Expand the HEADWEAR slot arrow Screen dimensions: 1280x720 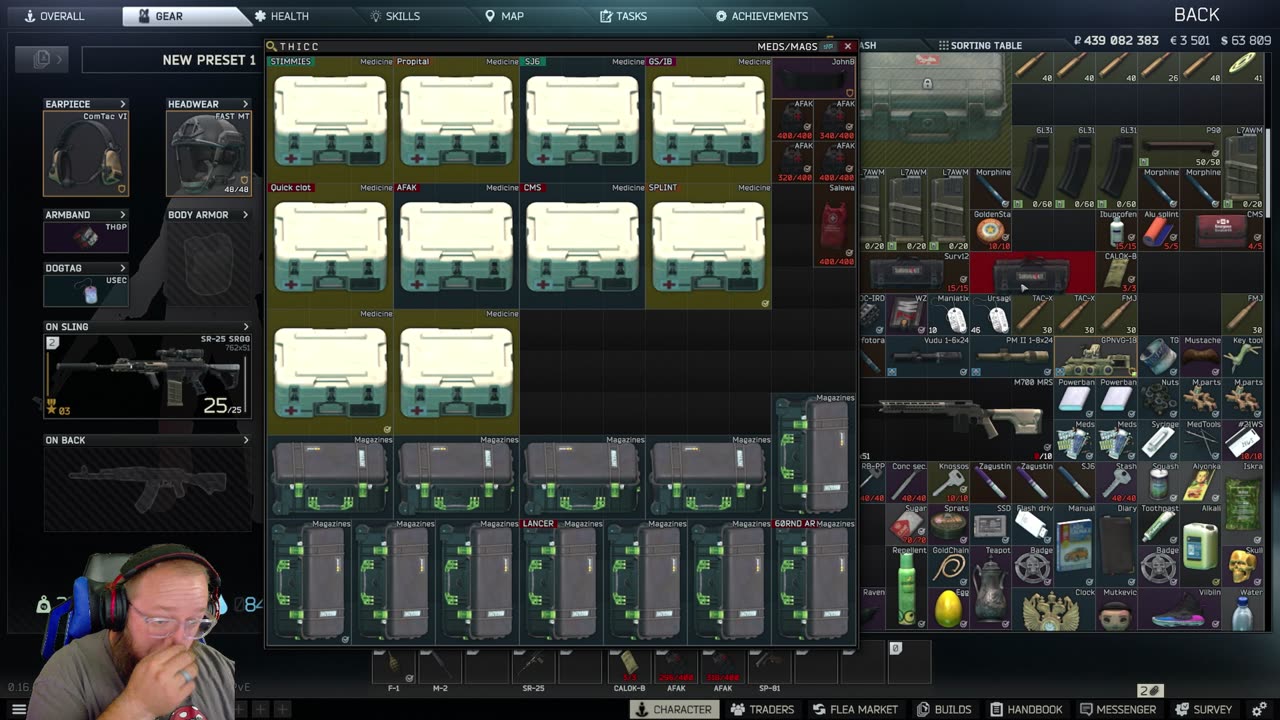click(245, 104)
